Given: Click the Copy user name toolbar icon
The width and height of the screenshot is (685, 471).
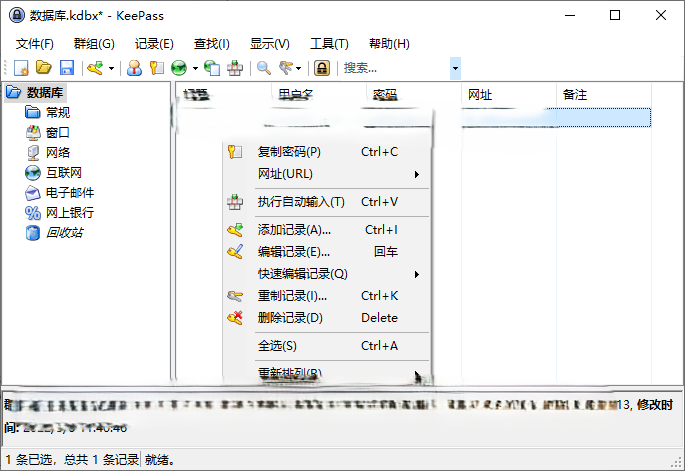Looking at the screenshot, I should (x=134, y=68).
